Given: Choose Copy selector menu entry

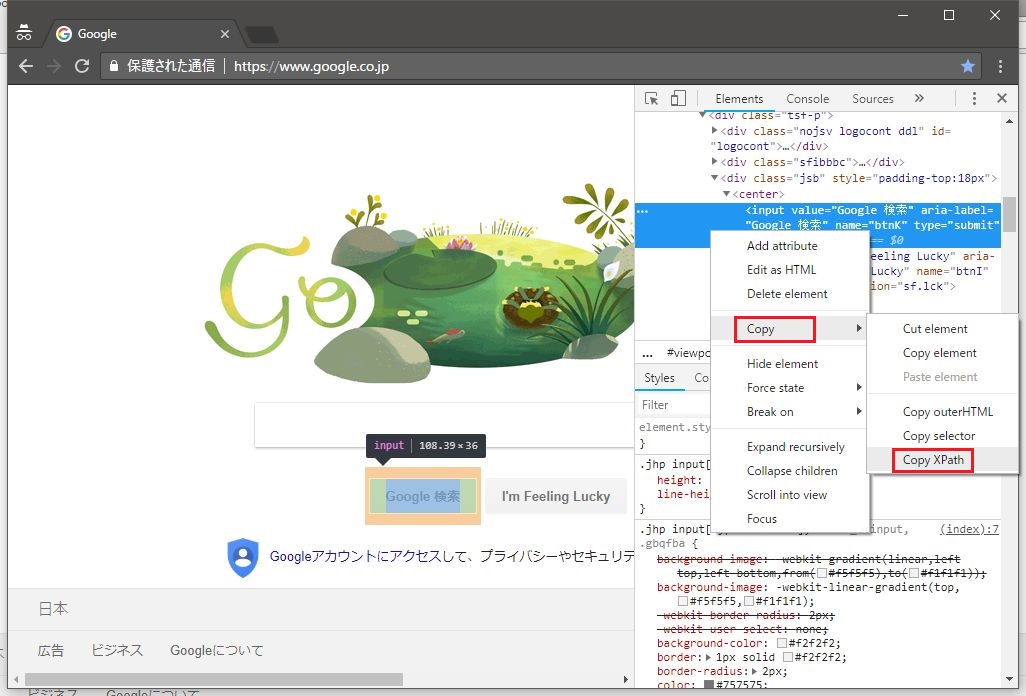Looking at the screenshot, I should (938, 436).
